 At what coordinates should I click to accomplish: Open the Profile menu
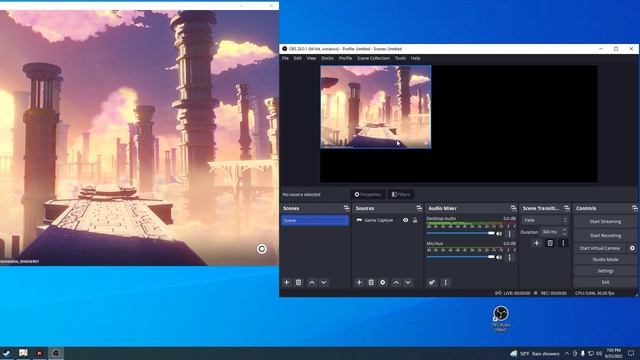point(345,58)
